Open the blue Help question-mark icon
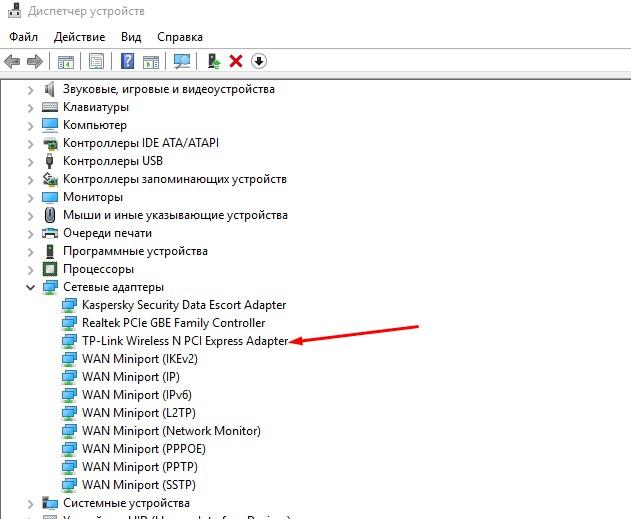631x519 pixels. click(x=127, y=61)
